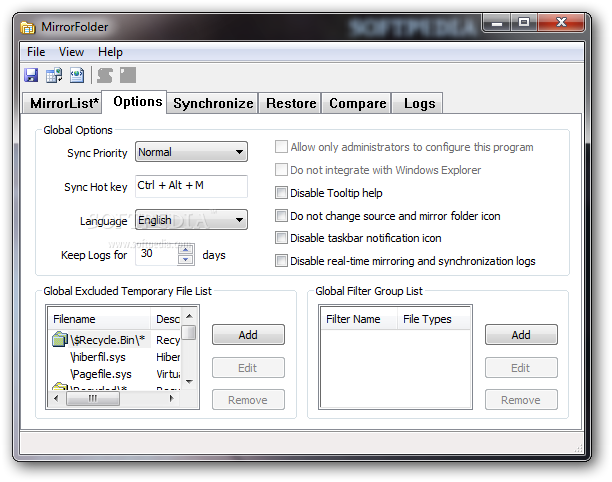Decrease Keep Logs days with down arrow
The height and width of the screenshot is (482, 612).
pyautogui.click(x=186, y=260)
